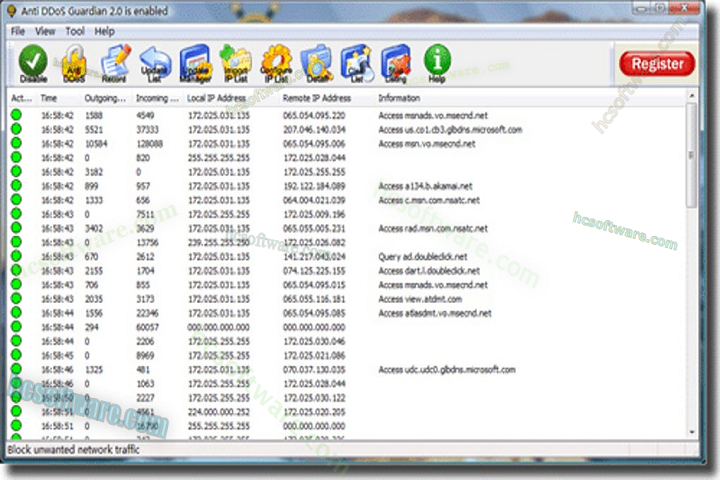The image size is (720, 480).
Task: Open the File menu
Action: click(x=17, y=31)
